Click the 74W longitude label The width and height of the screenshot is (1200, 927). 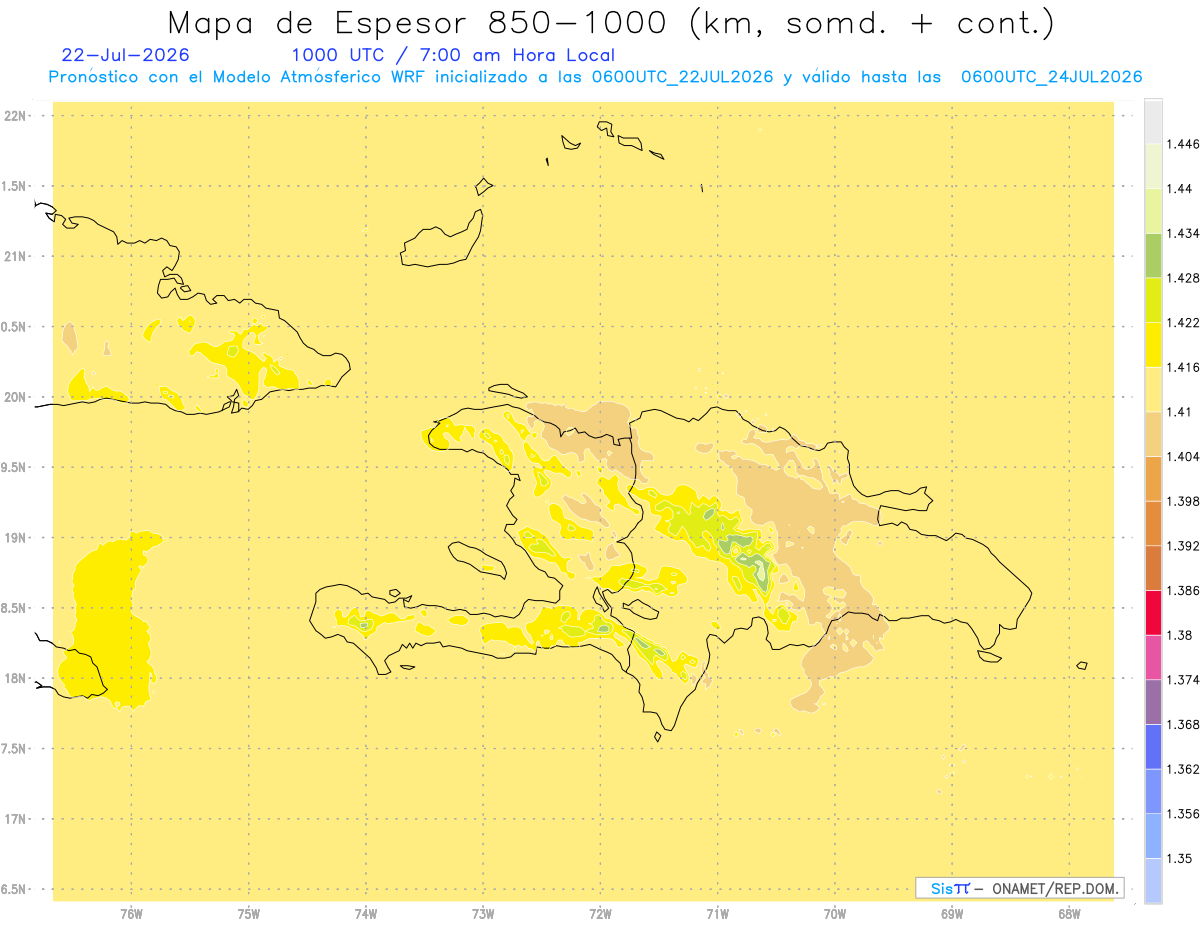(x=365, y=914)
